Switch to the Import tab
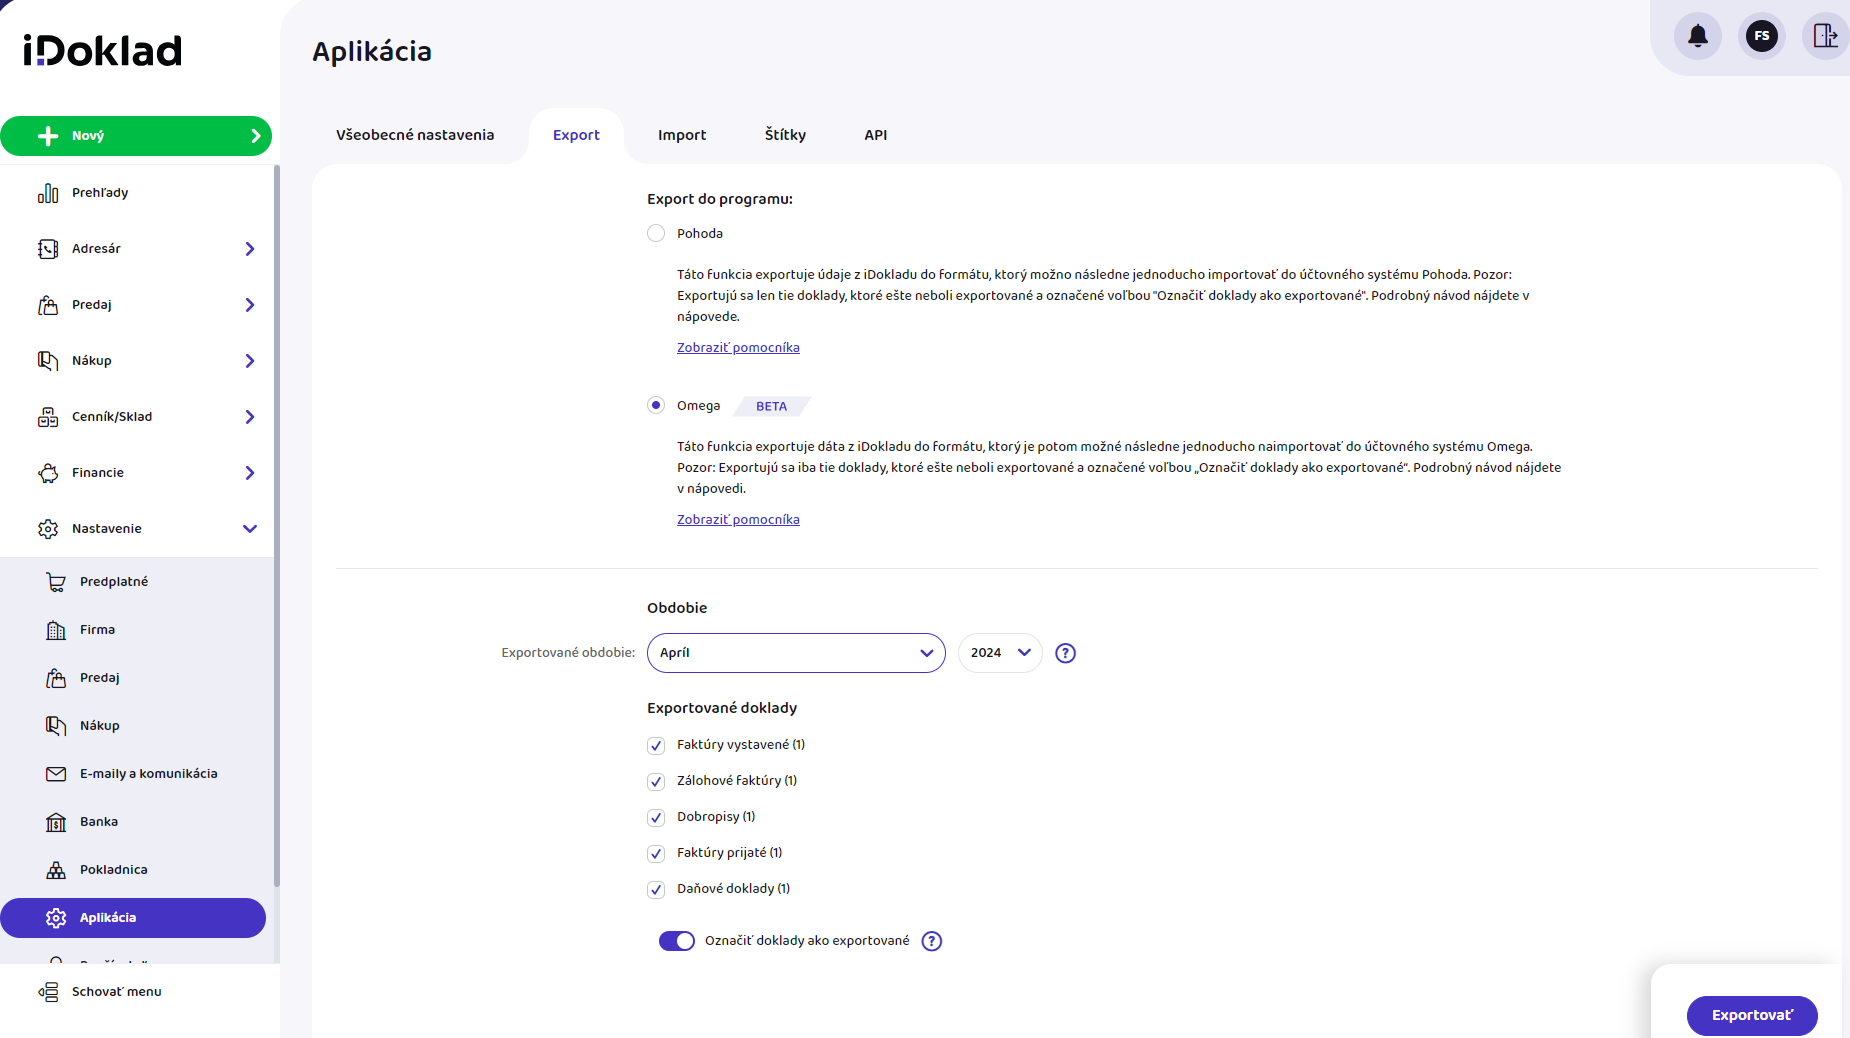 682,135
